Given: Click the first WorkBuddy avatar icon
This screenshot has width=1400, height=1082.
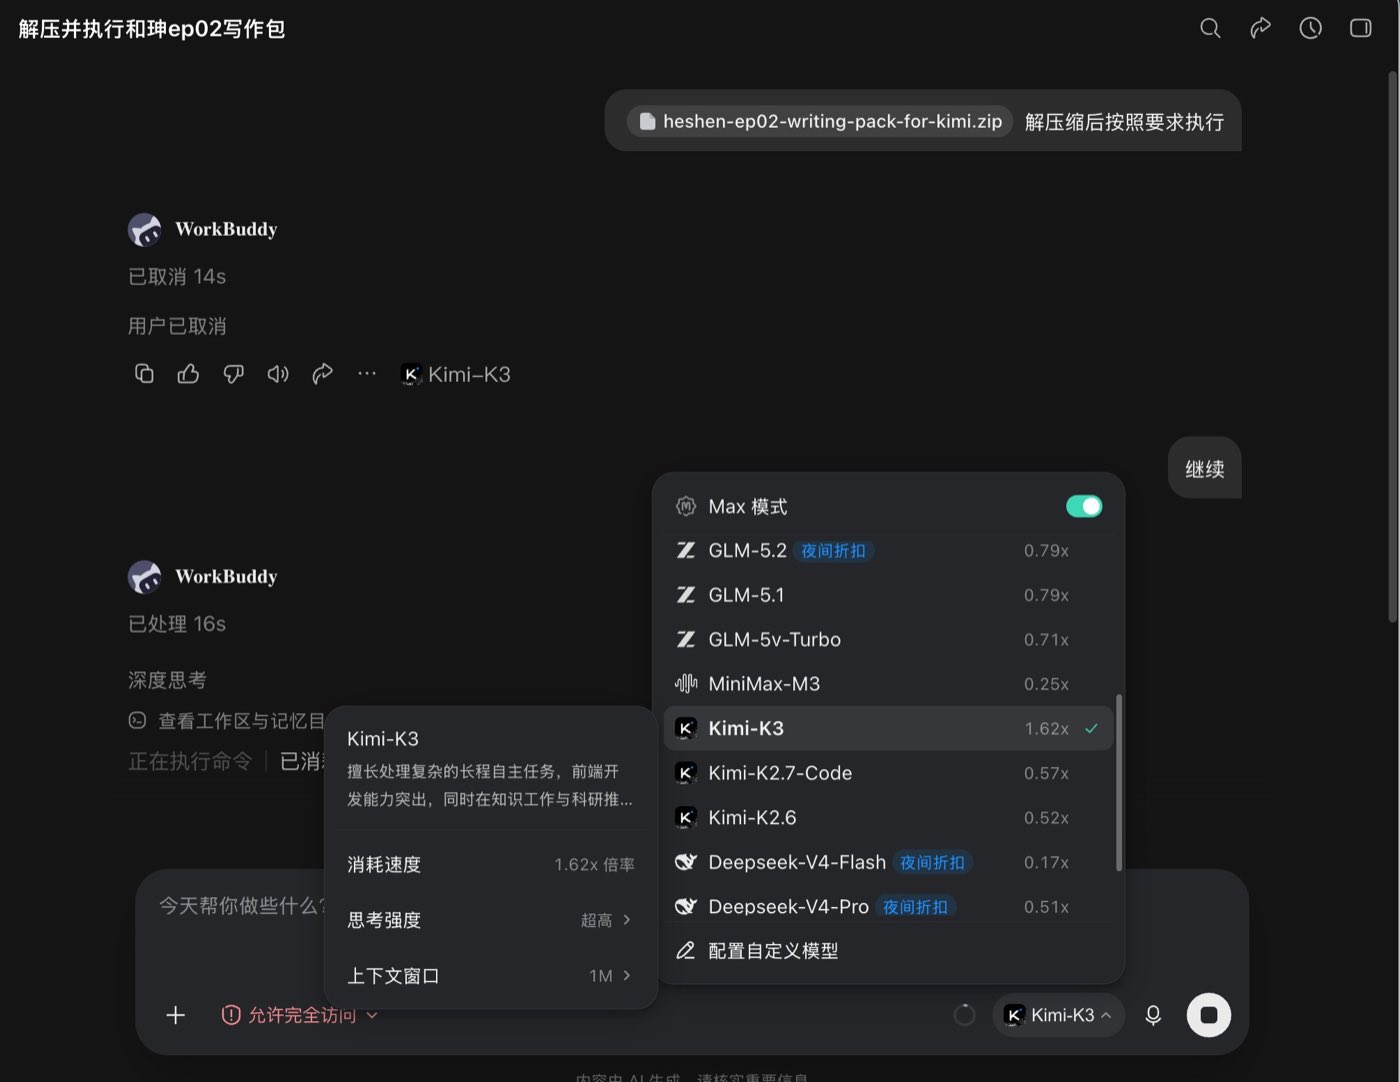Looking at the screenshot, I should pyautogui.click(x=145, y=229).
